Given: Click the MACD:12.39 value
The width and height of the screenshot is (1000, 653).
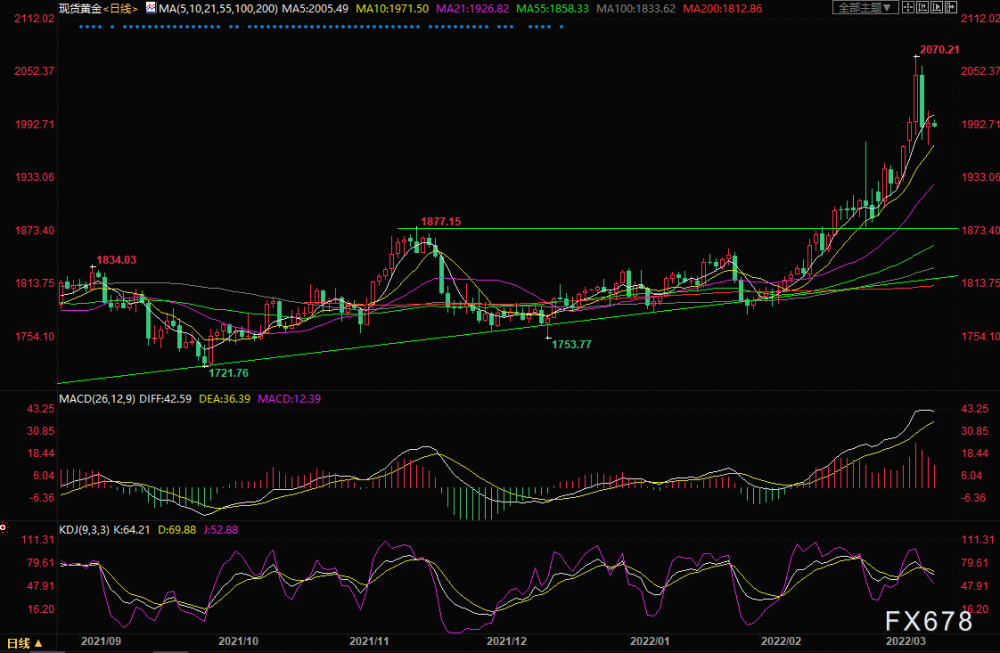Looking at the screenshot, I should tap(289, 399).
